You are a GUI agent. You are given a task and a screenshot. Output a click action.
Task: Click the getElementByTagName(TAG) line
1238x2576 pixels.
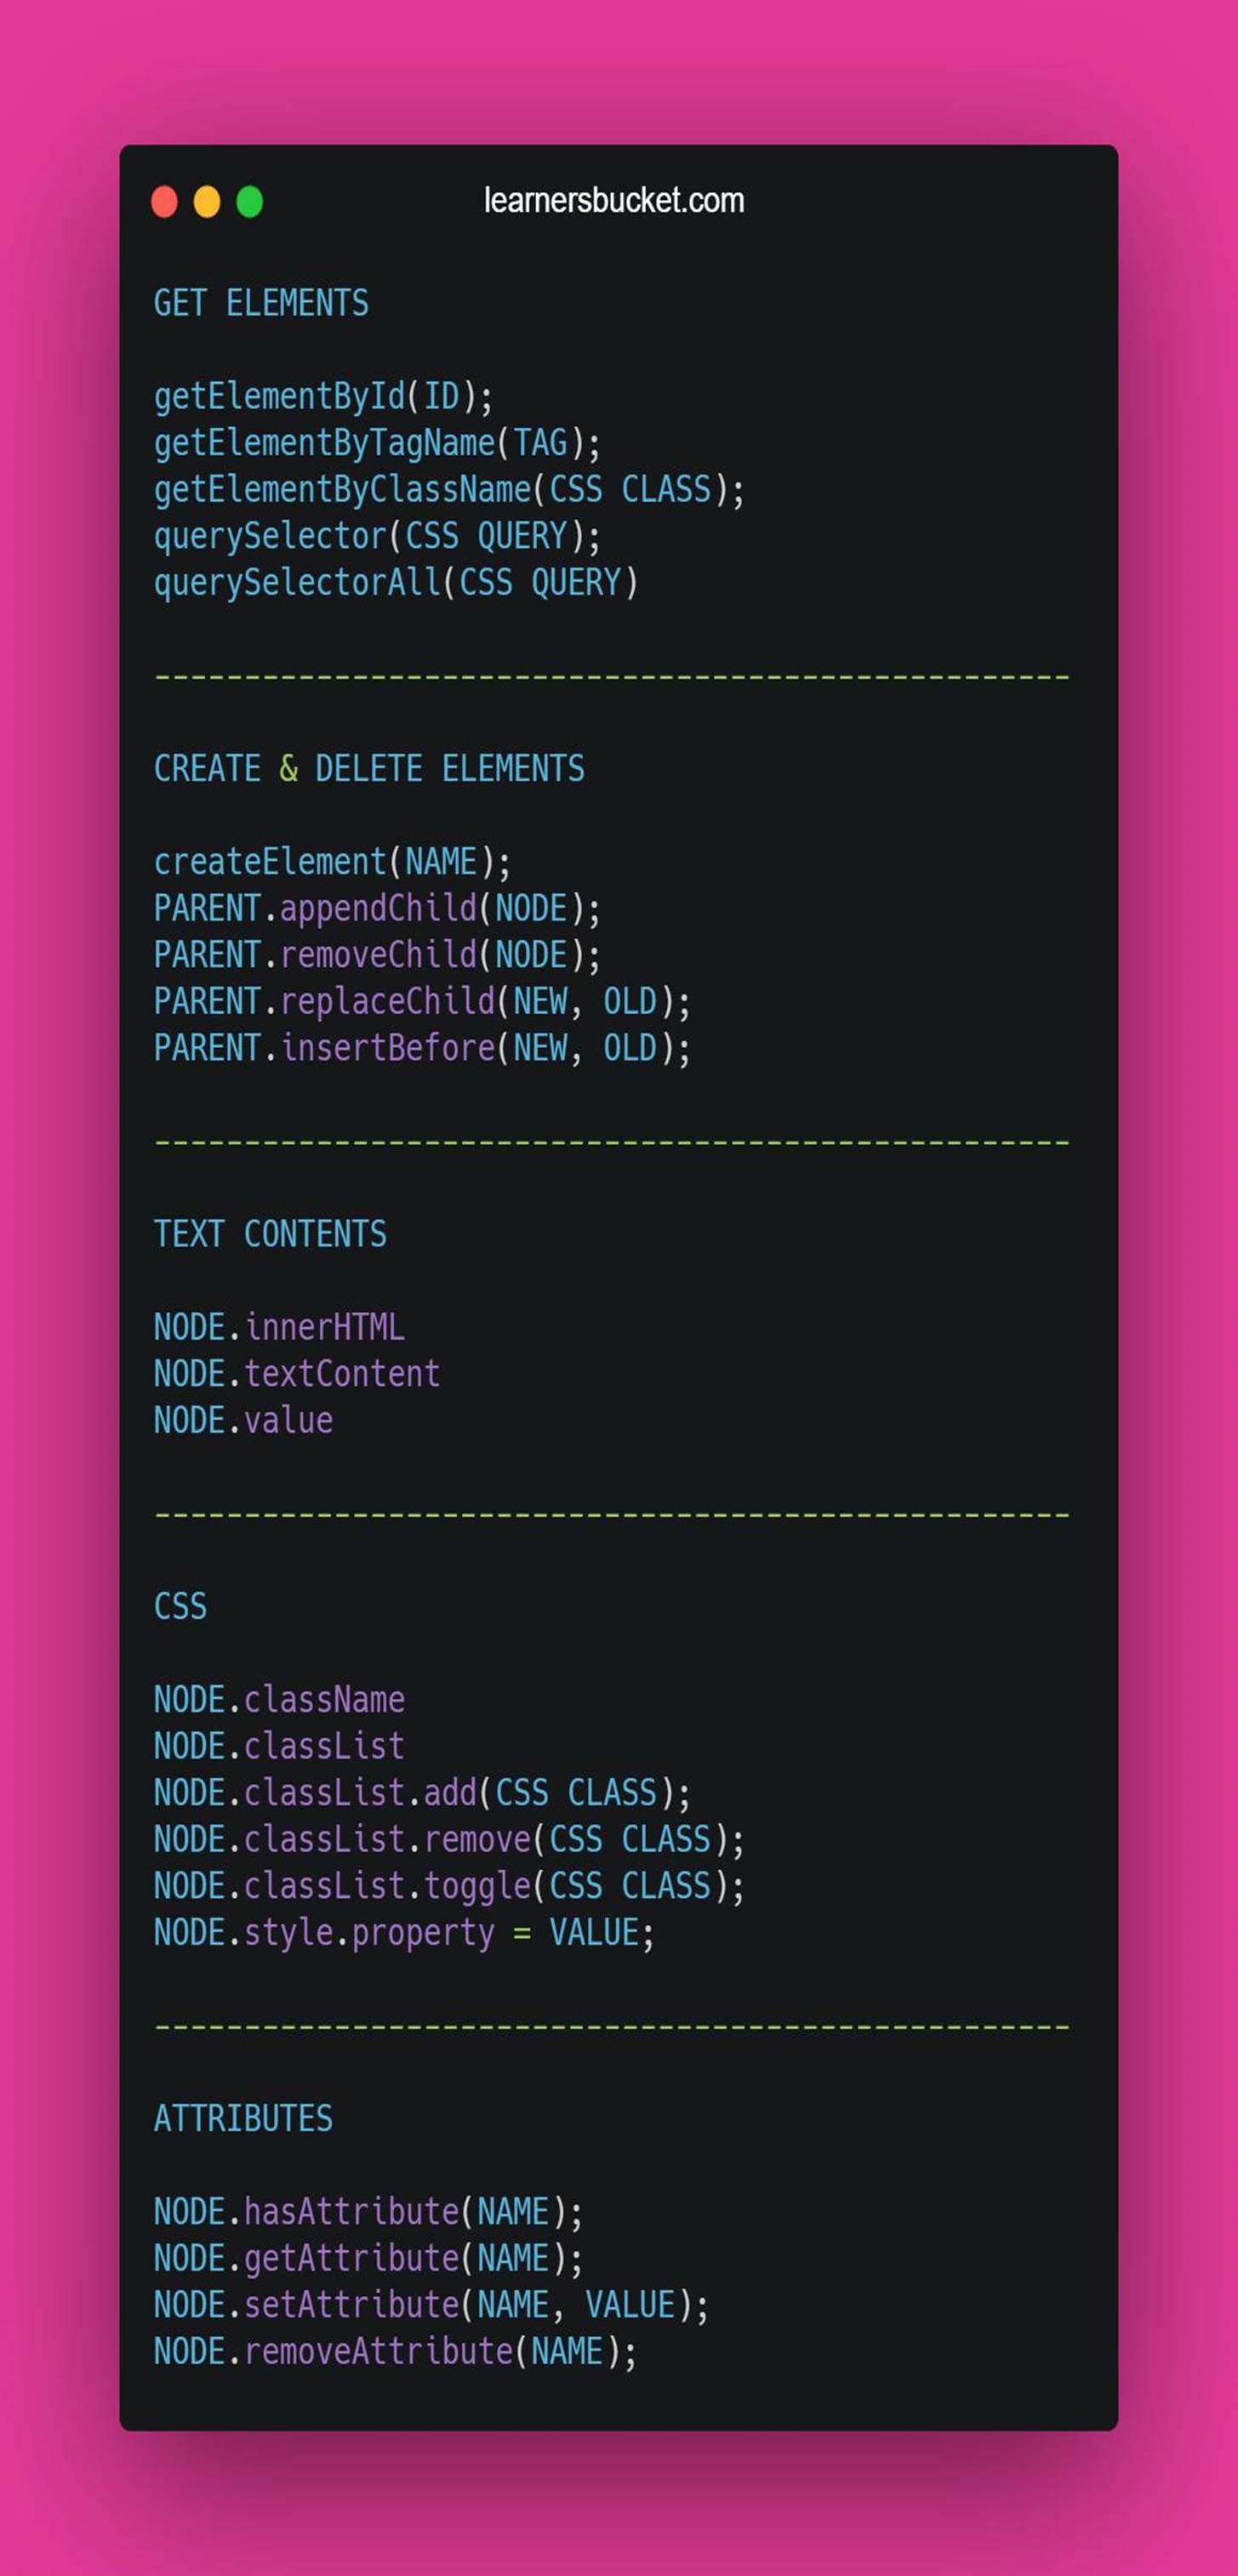coord(377,443)
